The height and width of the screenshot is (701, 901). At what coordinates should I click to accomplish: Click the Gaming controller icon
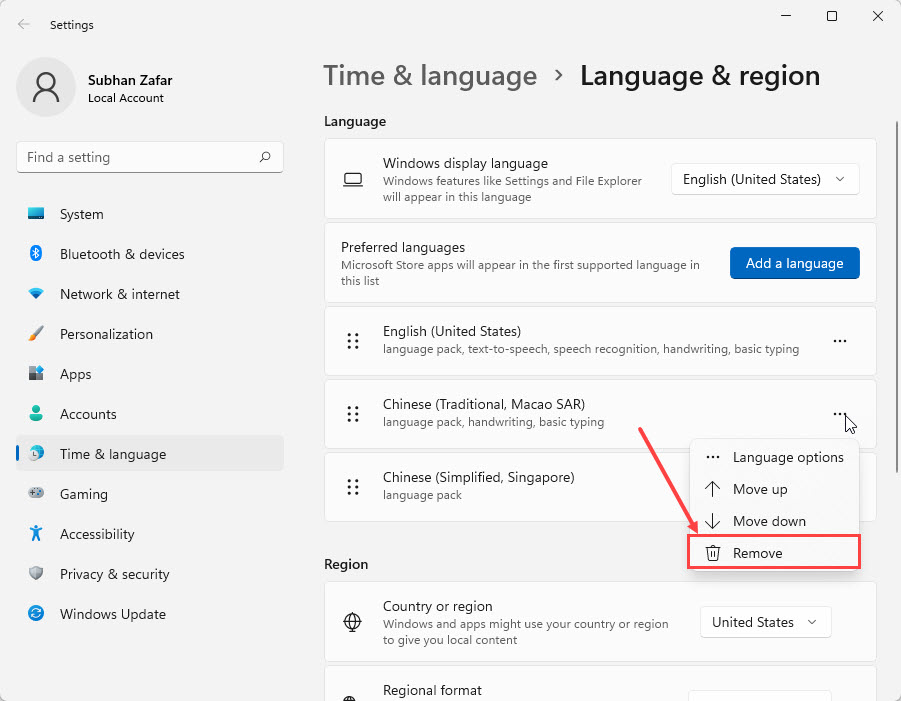pyautogui.click(x=36, y=493)
